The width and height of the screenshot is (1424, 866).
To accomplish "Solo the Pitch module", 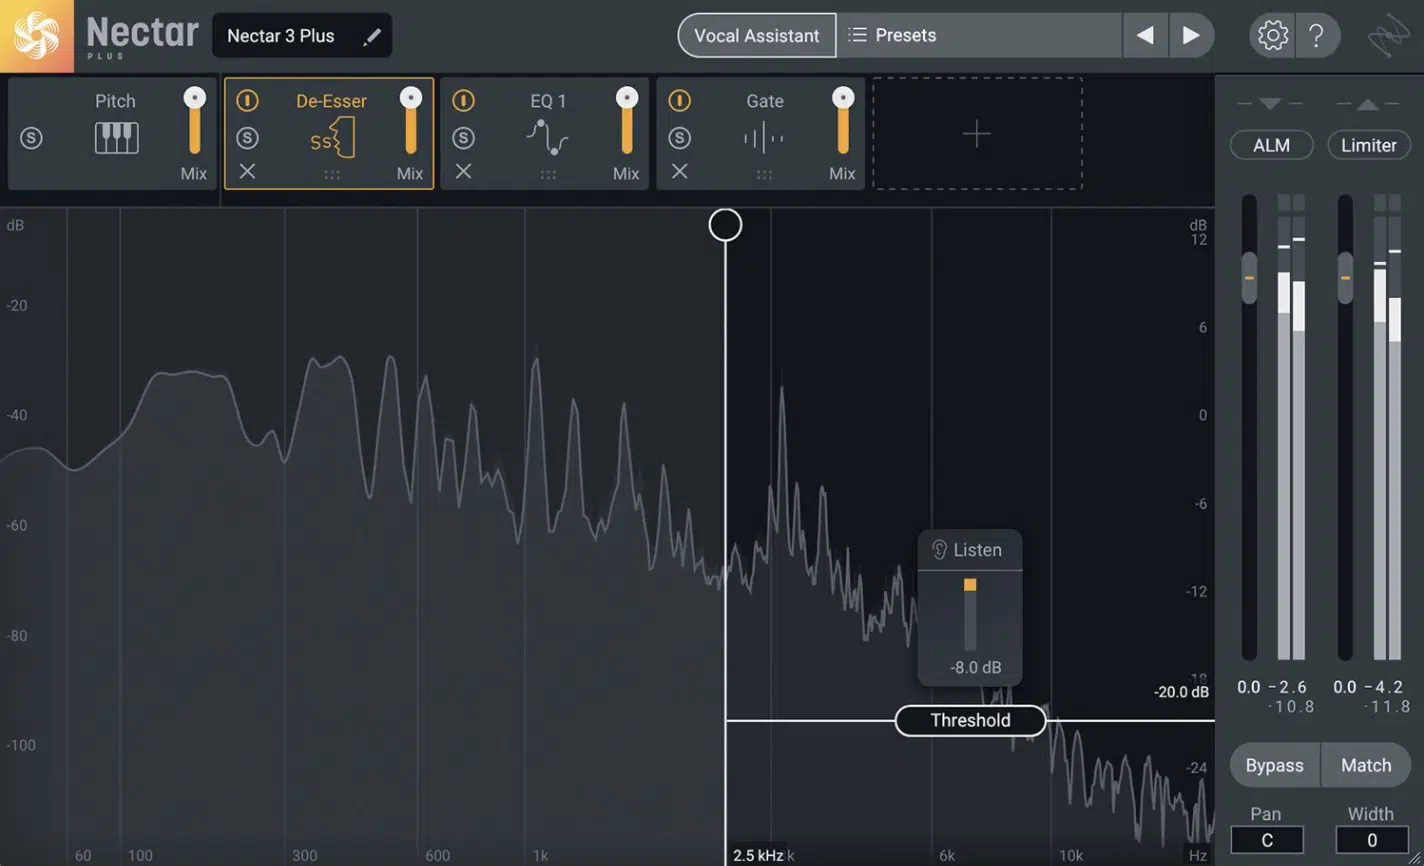I will click(x=31, y=138).
